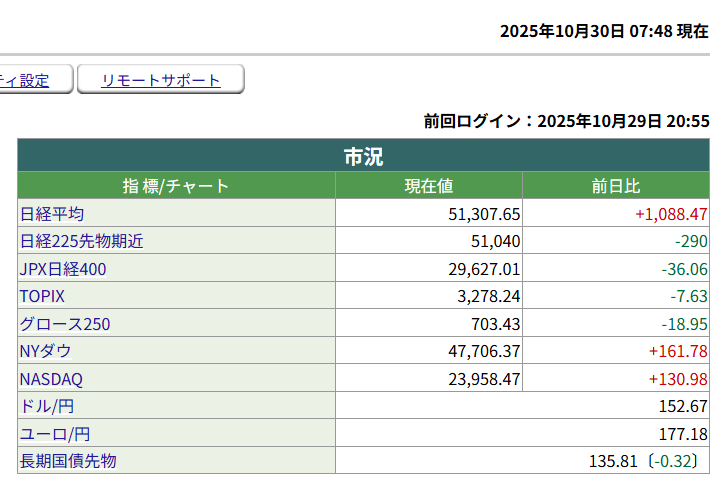This screenshot has width=713, height=480.
Task: Click the ドル/円 rate 152.67
Action: point(685,406)
